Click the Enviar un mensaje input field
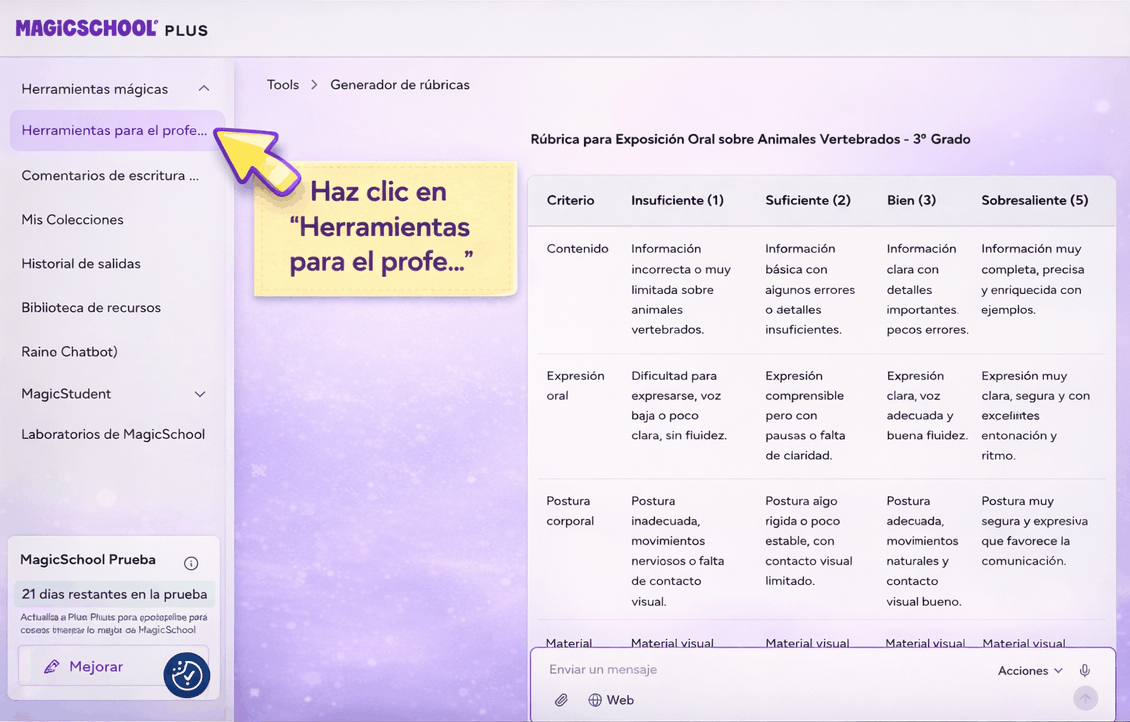 [x=700, y=670]
